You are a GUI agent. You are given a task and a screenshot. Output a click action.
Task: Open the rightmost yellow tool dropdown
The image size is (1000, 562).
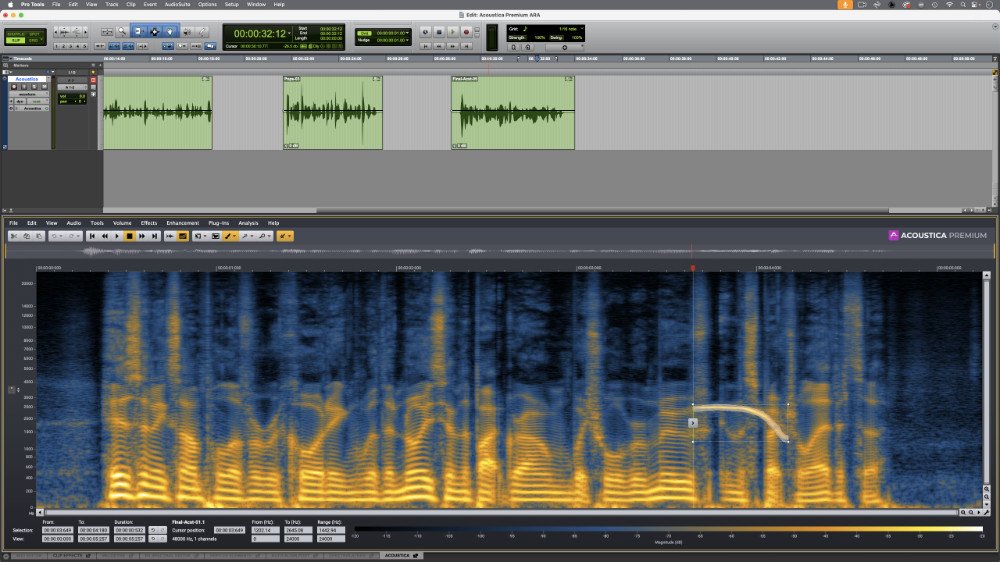click(x=290, y=236)
